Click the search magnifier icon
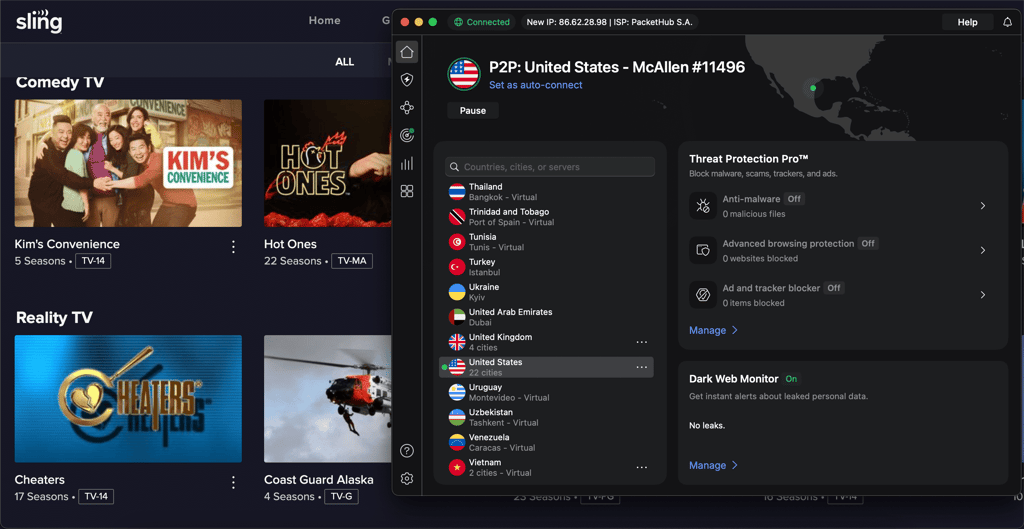Viewport: 1024px width, 529px height. coord(455,167)
